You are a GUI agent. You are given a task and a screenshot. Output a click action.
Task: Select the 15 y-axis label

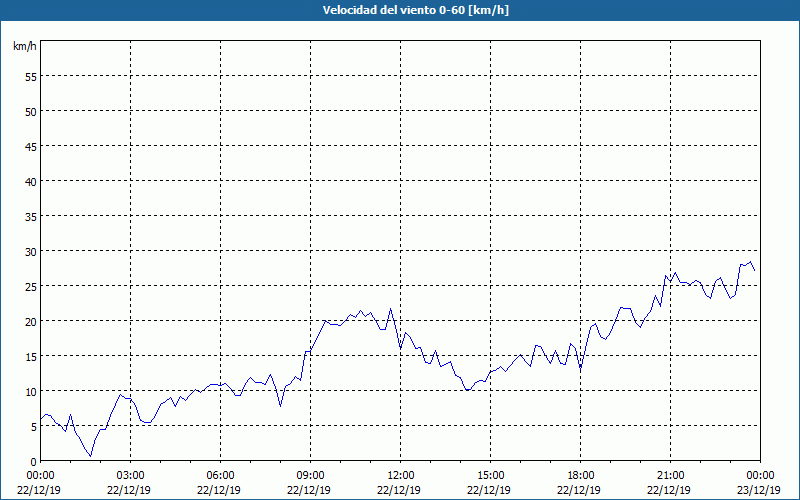(x=31, y=356)
